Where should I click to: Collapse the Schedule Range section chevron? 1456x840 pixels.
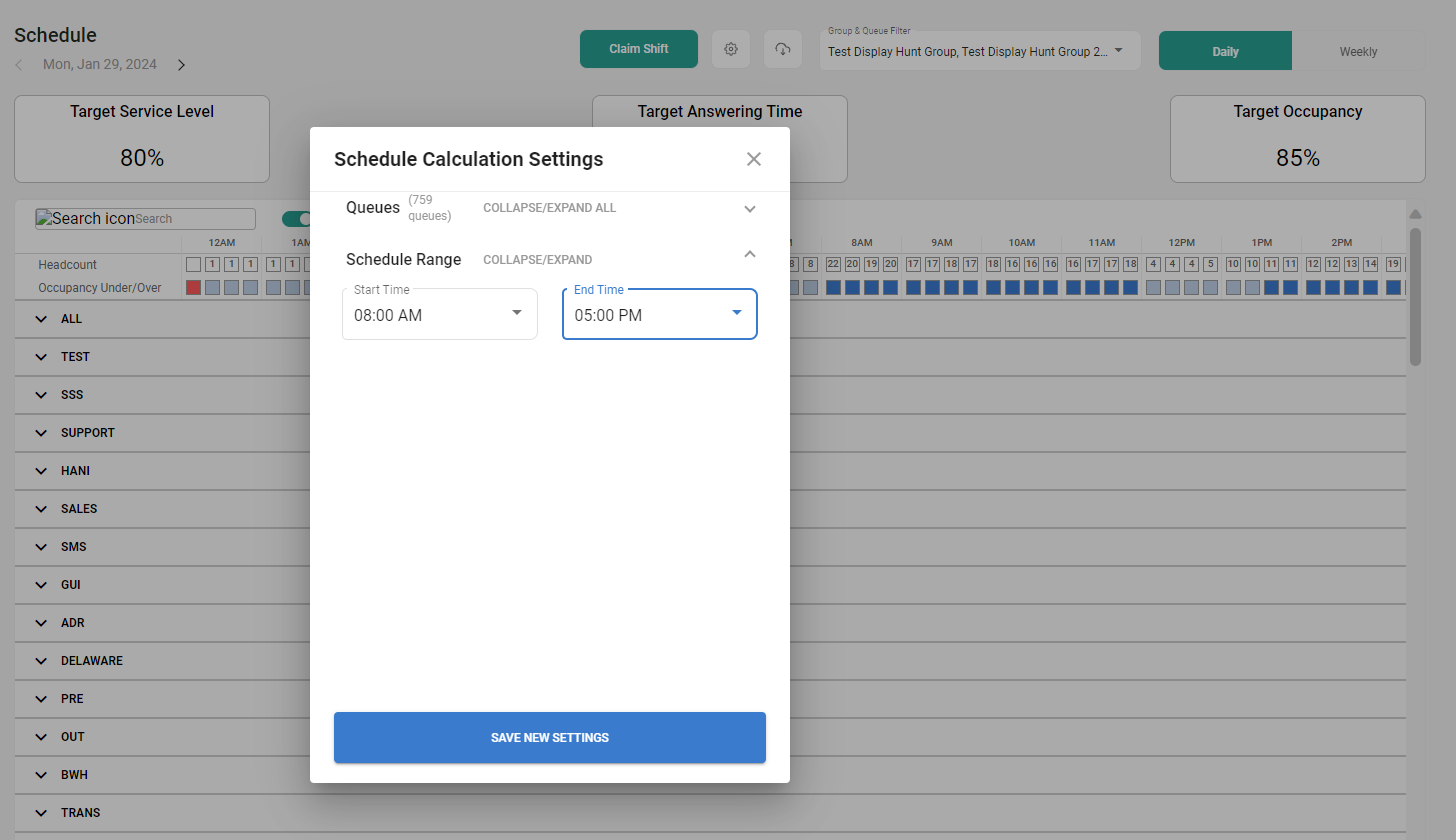pos(750,254)
